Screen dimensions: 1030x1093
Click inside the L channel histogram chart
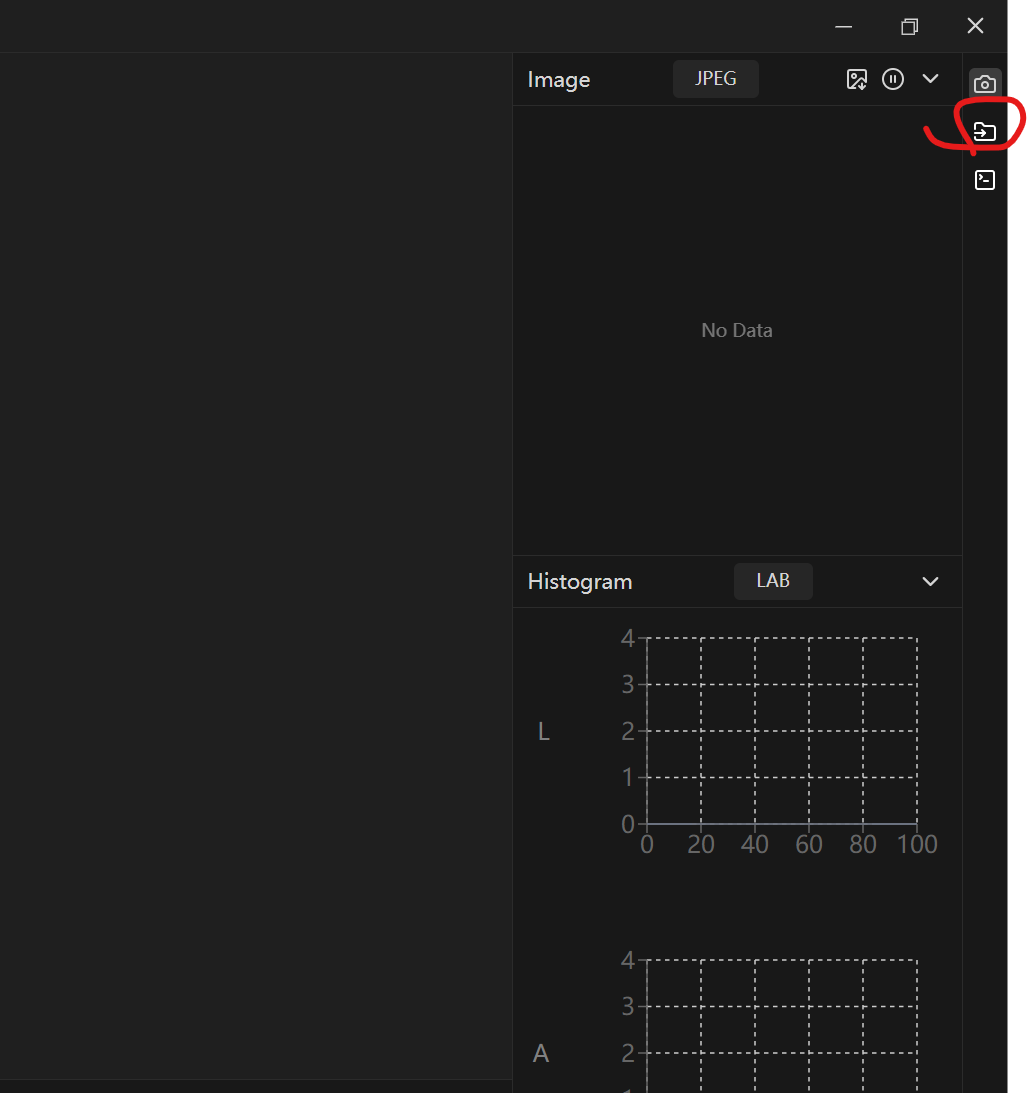pos(782,731)
